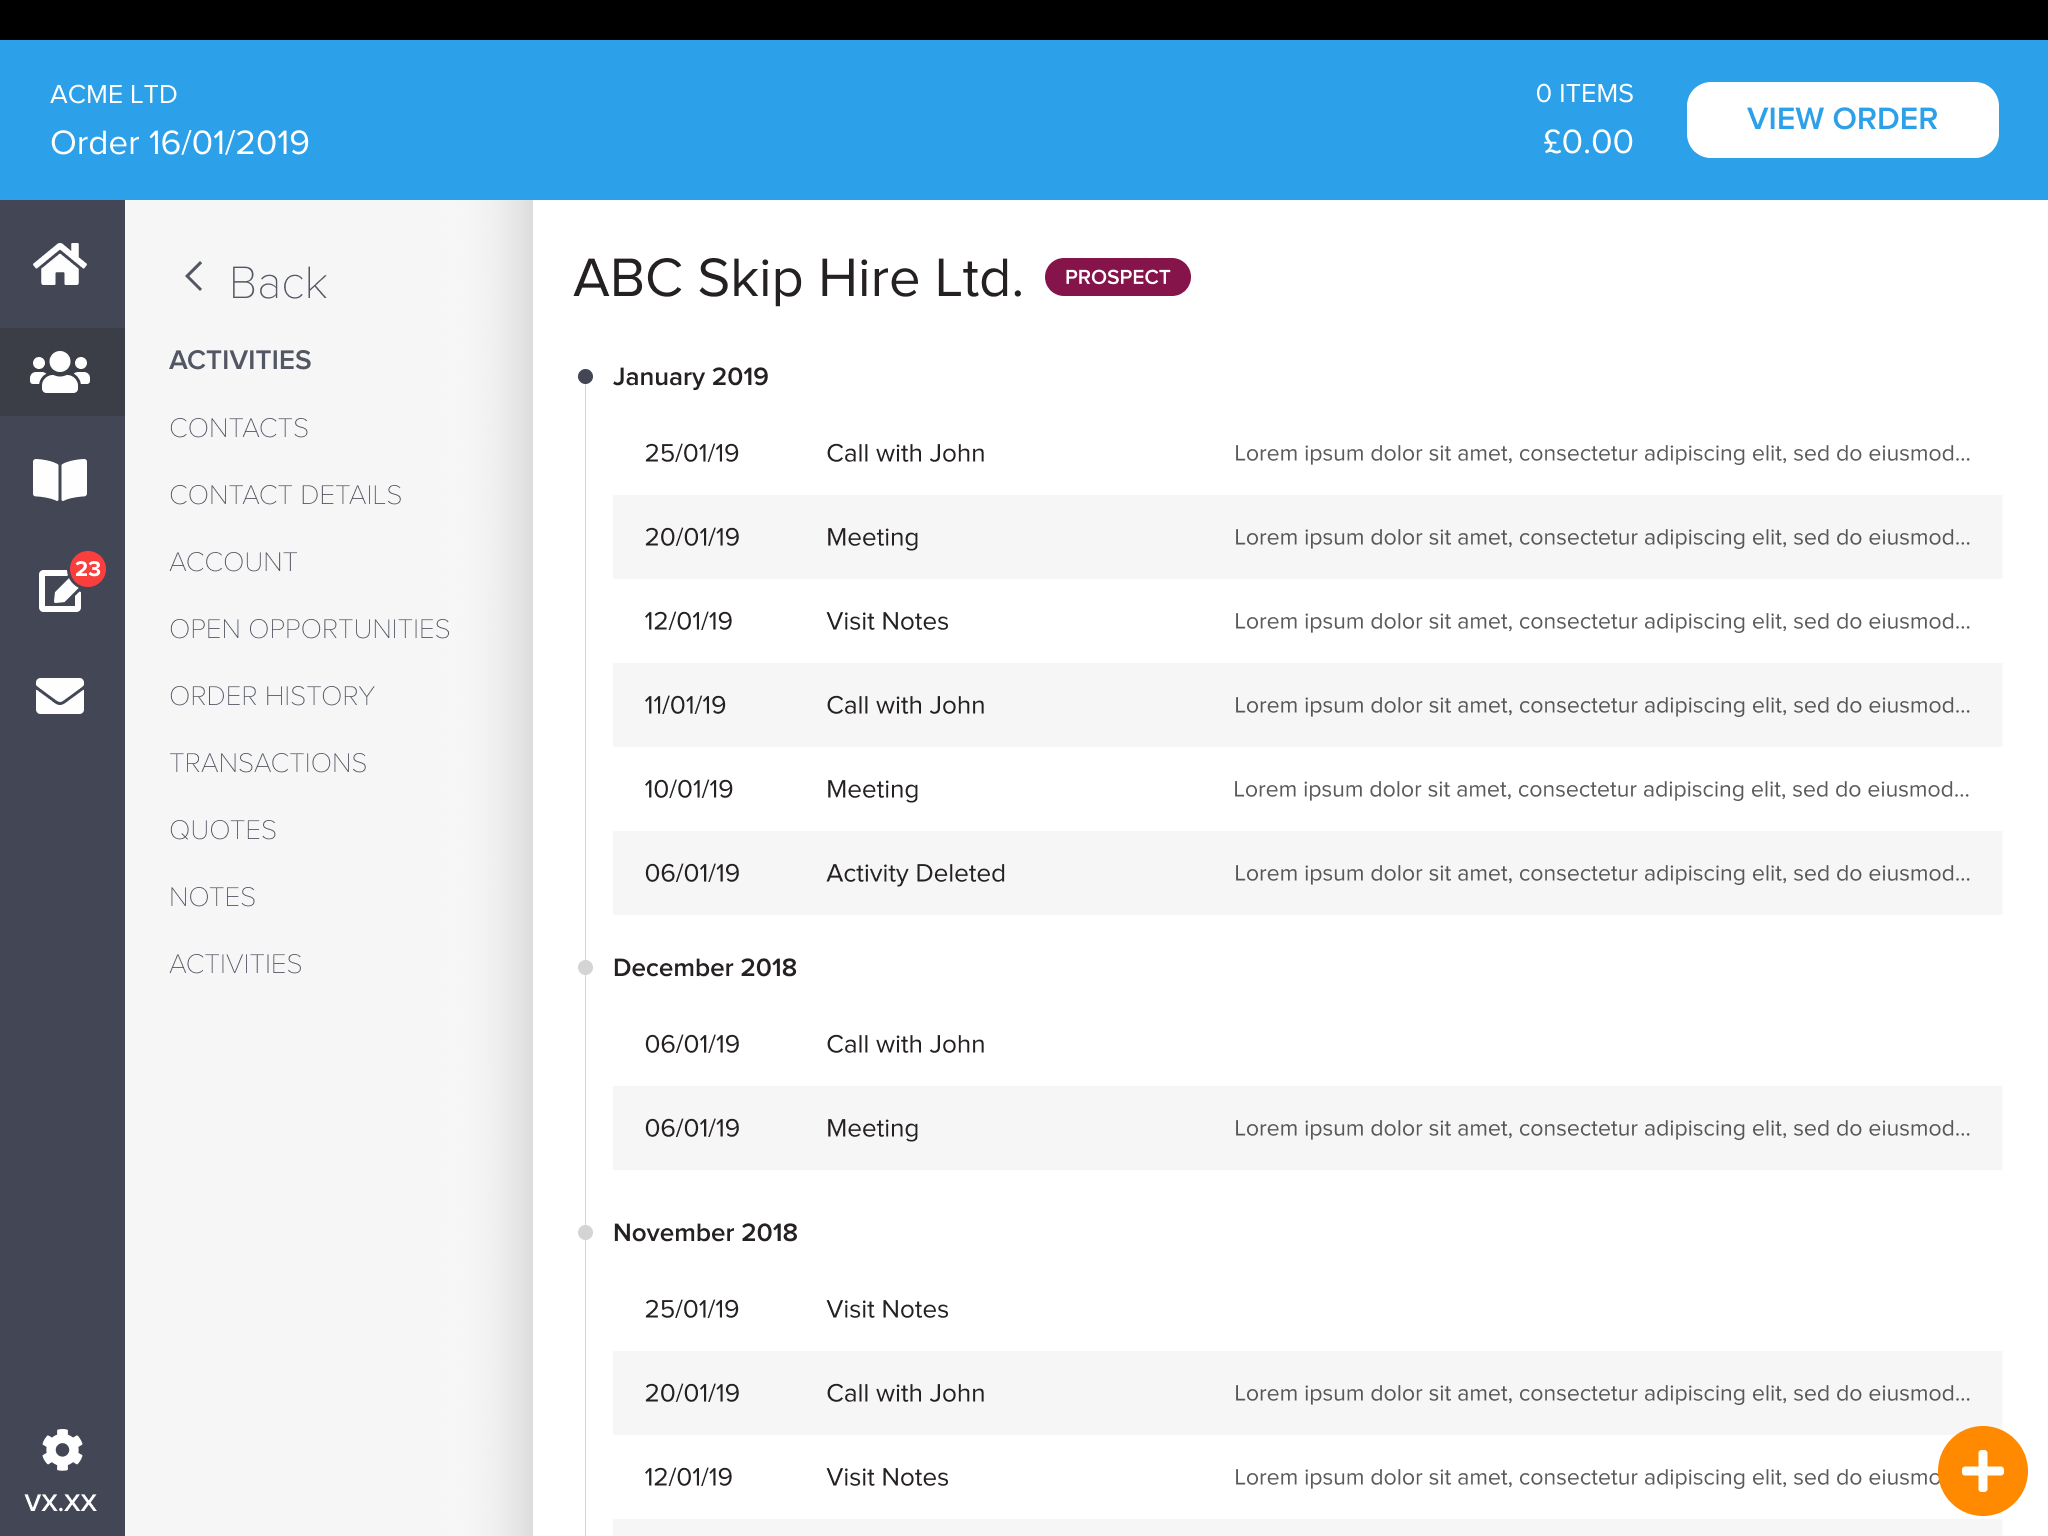Select the Customers people icon
Viewport: 2048px width, 1536px height.
point(60,372)
